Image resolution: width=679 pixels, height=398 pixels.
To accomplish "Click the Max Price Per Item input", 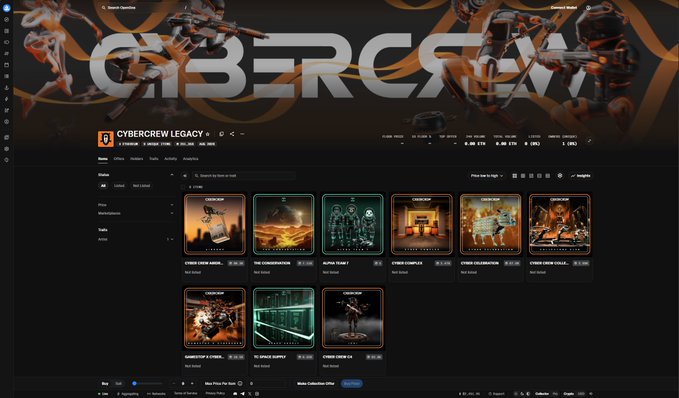I will pos(268,383).
